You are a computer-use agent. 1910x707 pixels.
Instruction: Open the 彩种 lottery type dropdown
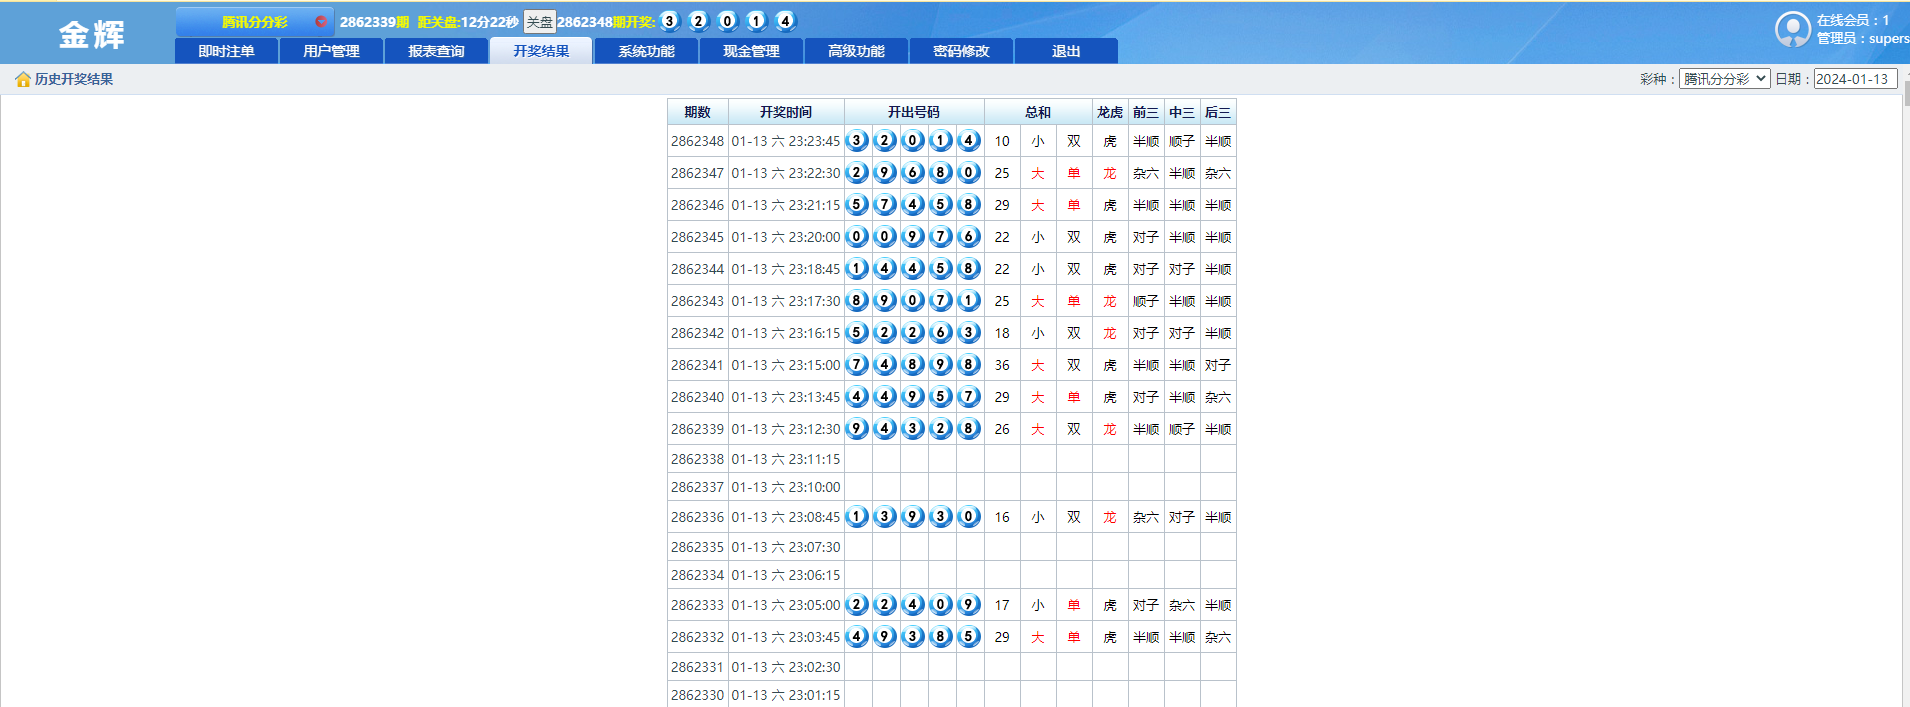[x=1724, y=79]
